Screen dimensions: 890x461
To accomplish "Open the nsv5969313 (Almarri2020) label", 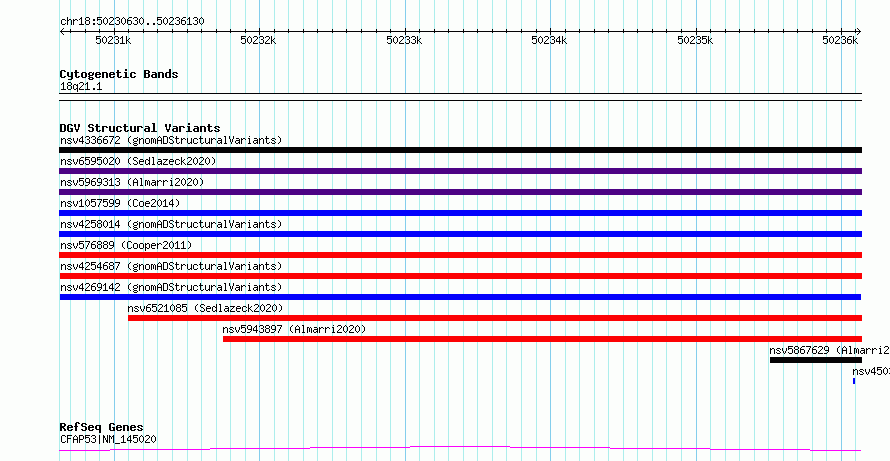I will [x=132, y=182].
